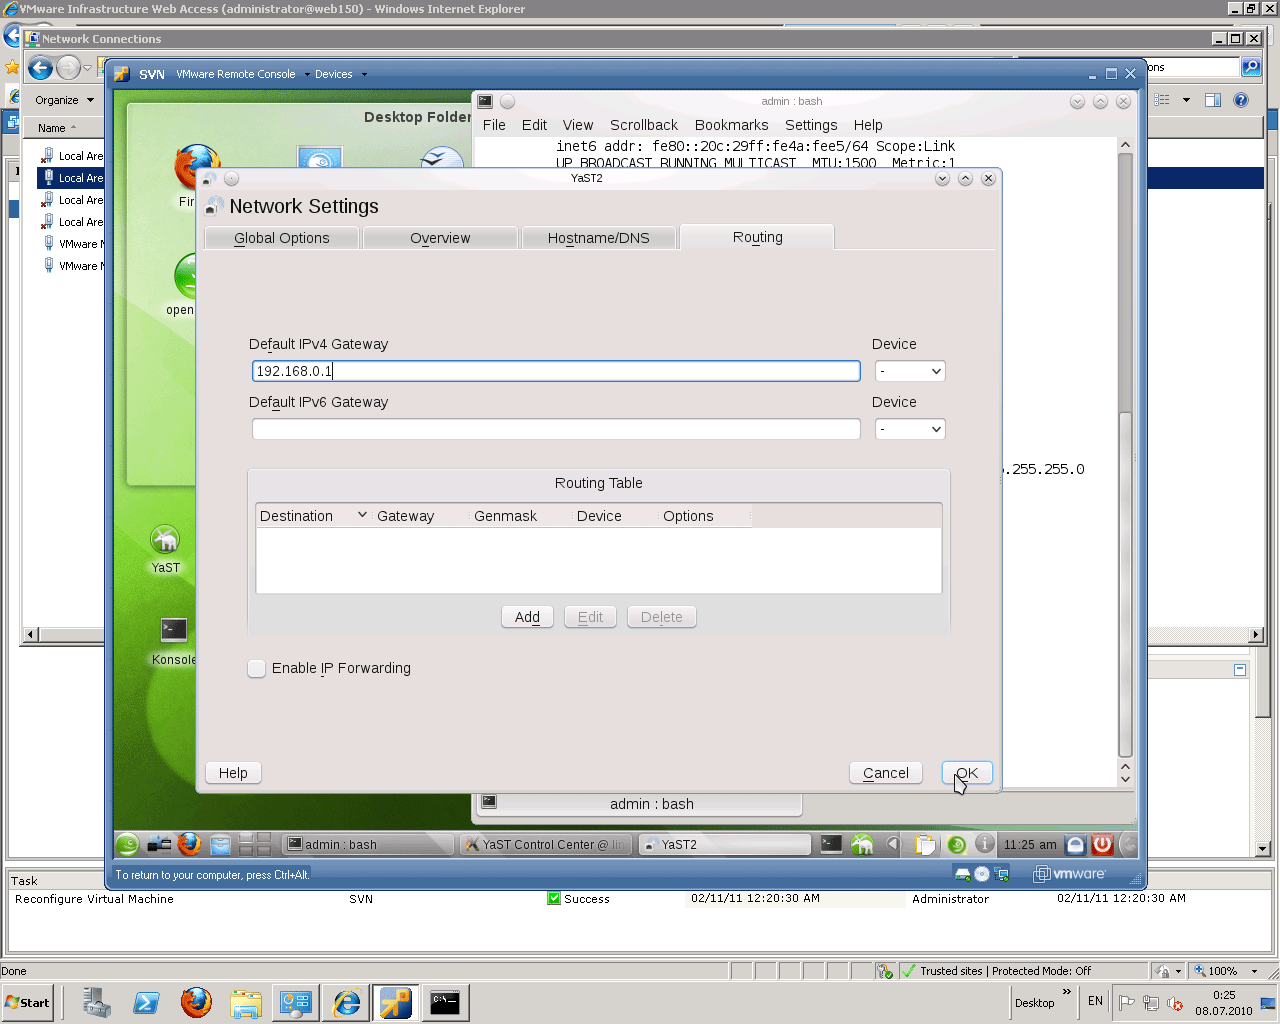Open the Scrollback menu in the terminal
This screenshot has height=1024, width=1280.
point(644,125)
